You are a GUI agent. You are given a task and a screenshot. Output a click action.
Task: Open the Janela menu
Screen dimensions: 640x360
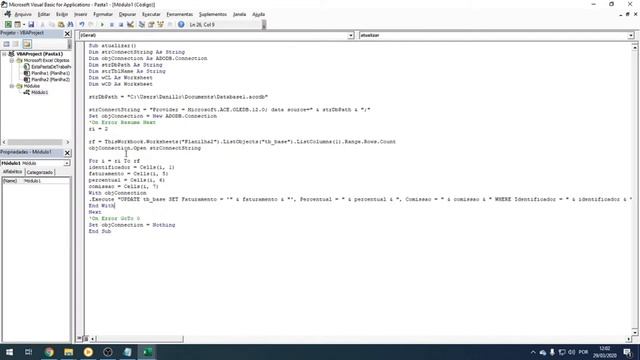240,14
